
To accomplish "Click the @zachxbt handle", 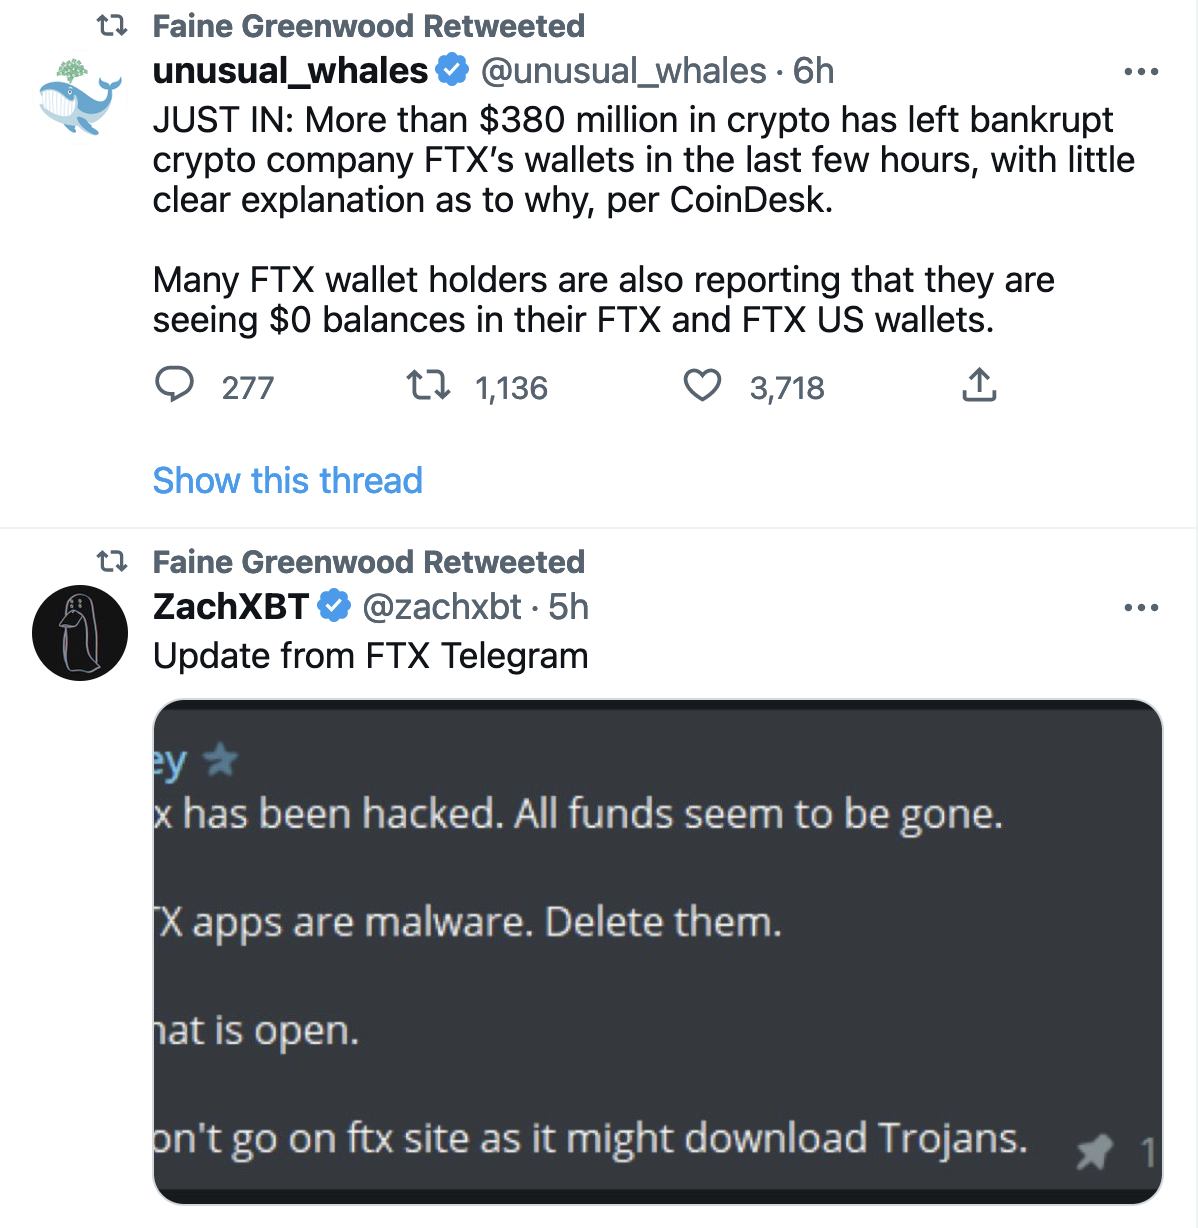I will coord(441,607).
